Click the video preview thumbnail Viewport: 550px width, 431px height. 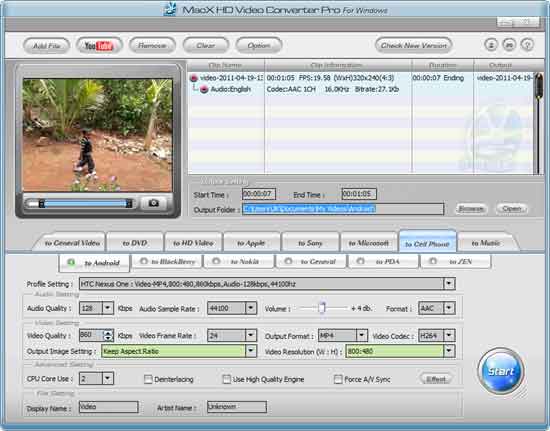[98, 135]
